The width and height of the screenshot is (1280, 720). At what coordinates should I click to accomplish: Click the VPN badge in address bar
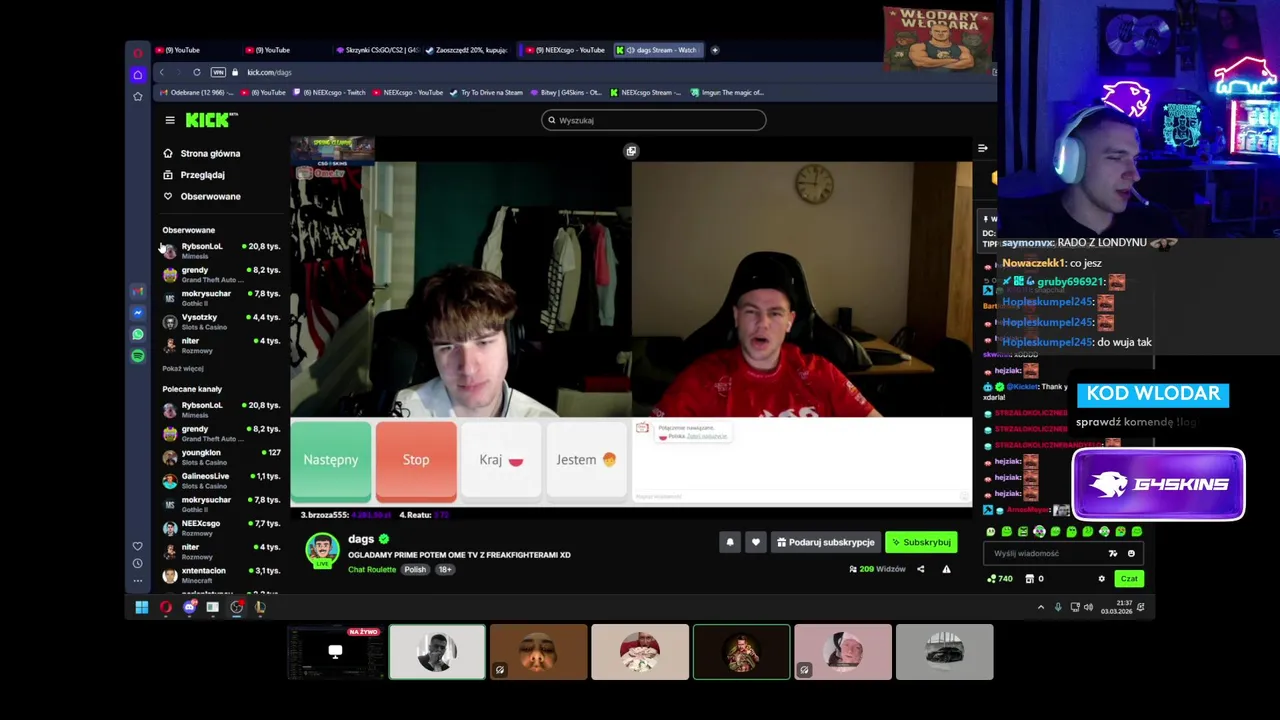pyautogui.click(x=218, y=72)
